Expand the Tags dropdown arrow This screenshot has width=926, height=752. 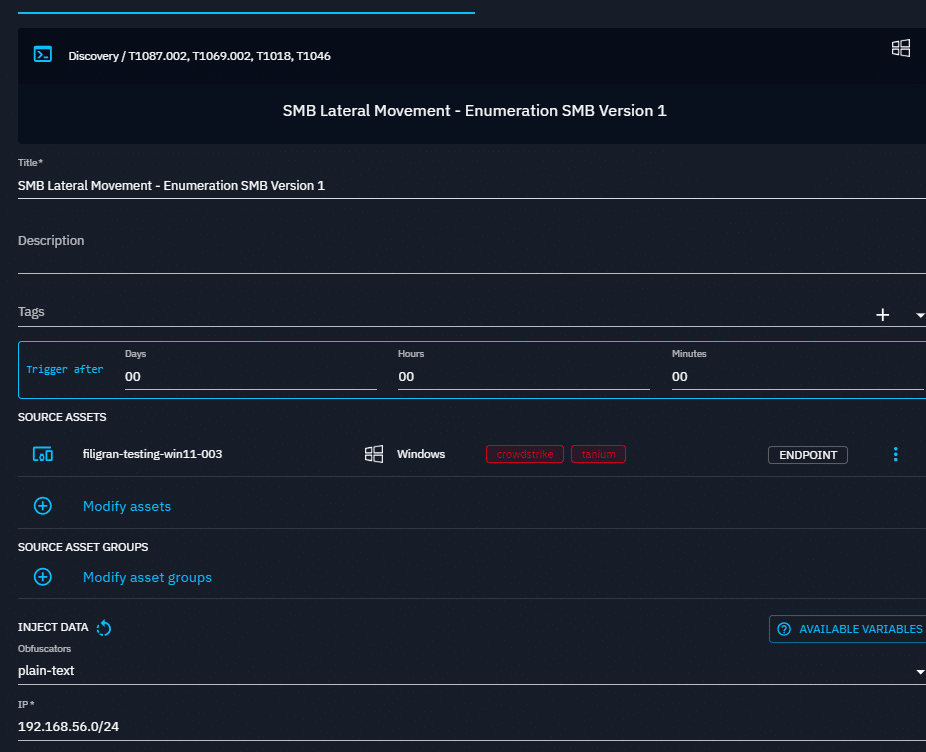click(919, 315)
